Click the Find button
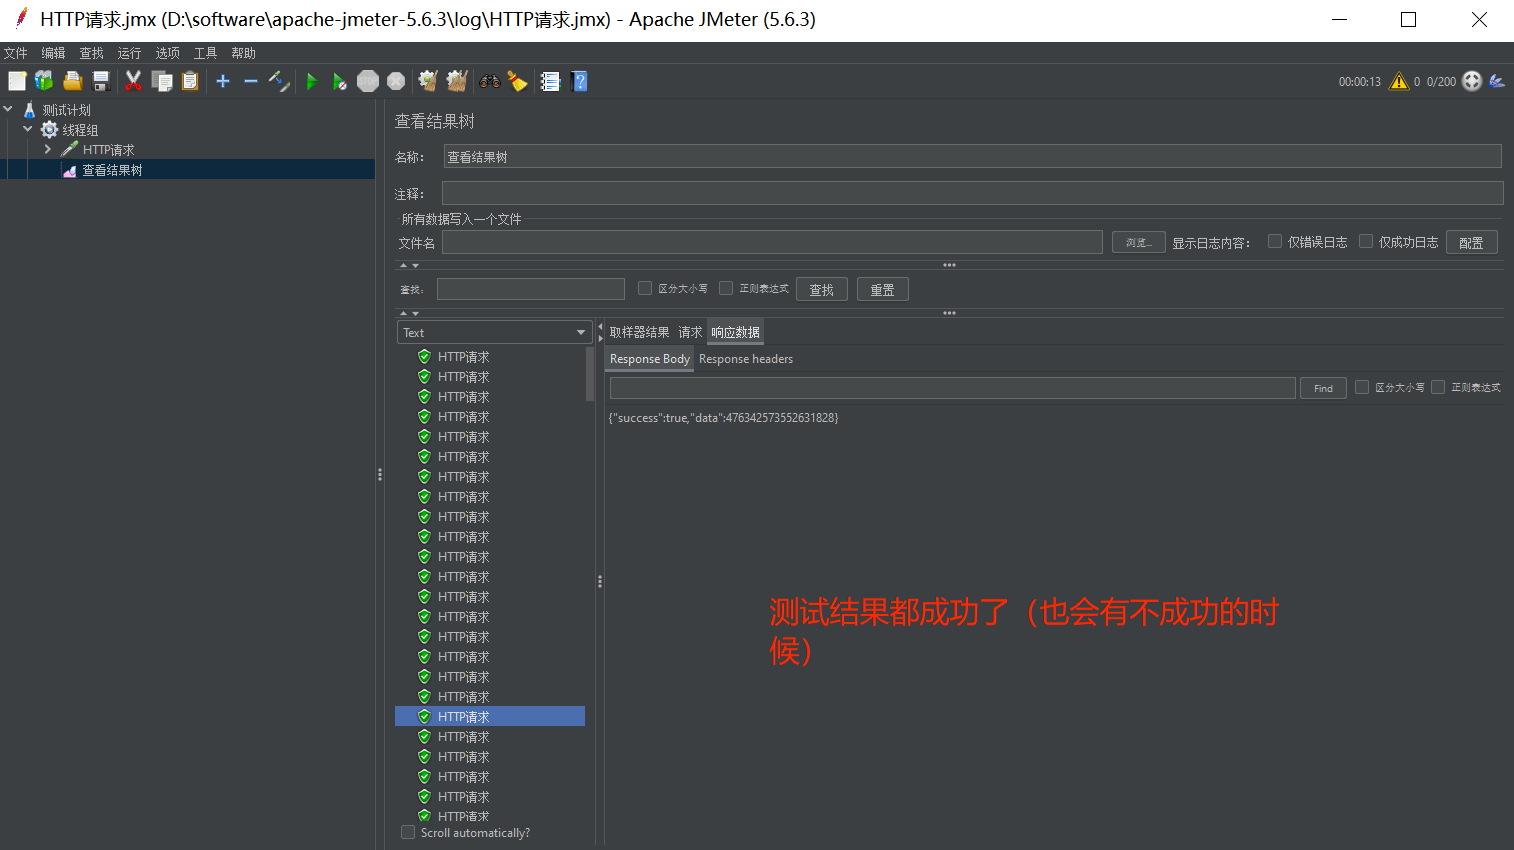This screenshot has width=1514, height=850. click(1323, 388)
